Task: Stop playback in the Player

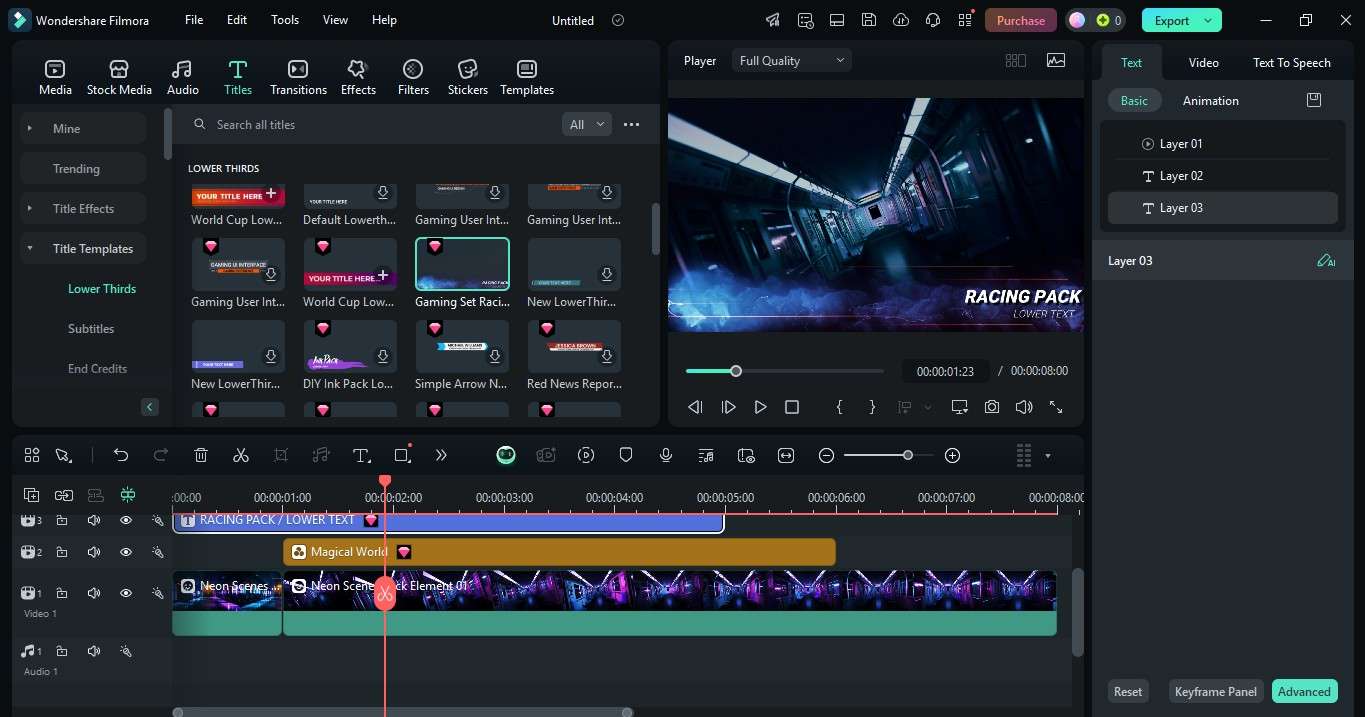Action: (x=792, y=407)
